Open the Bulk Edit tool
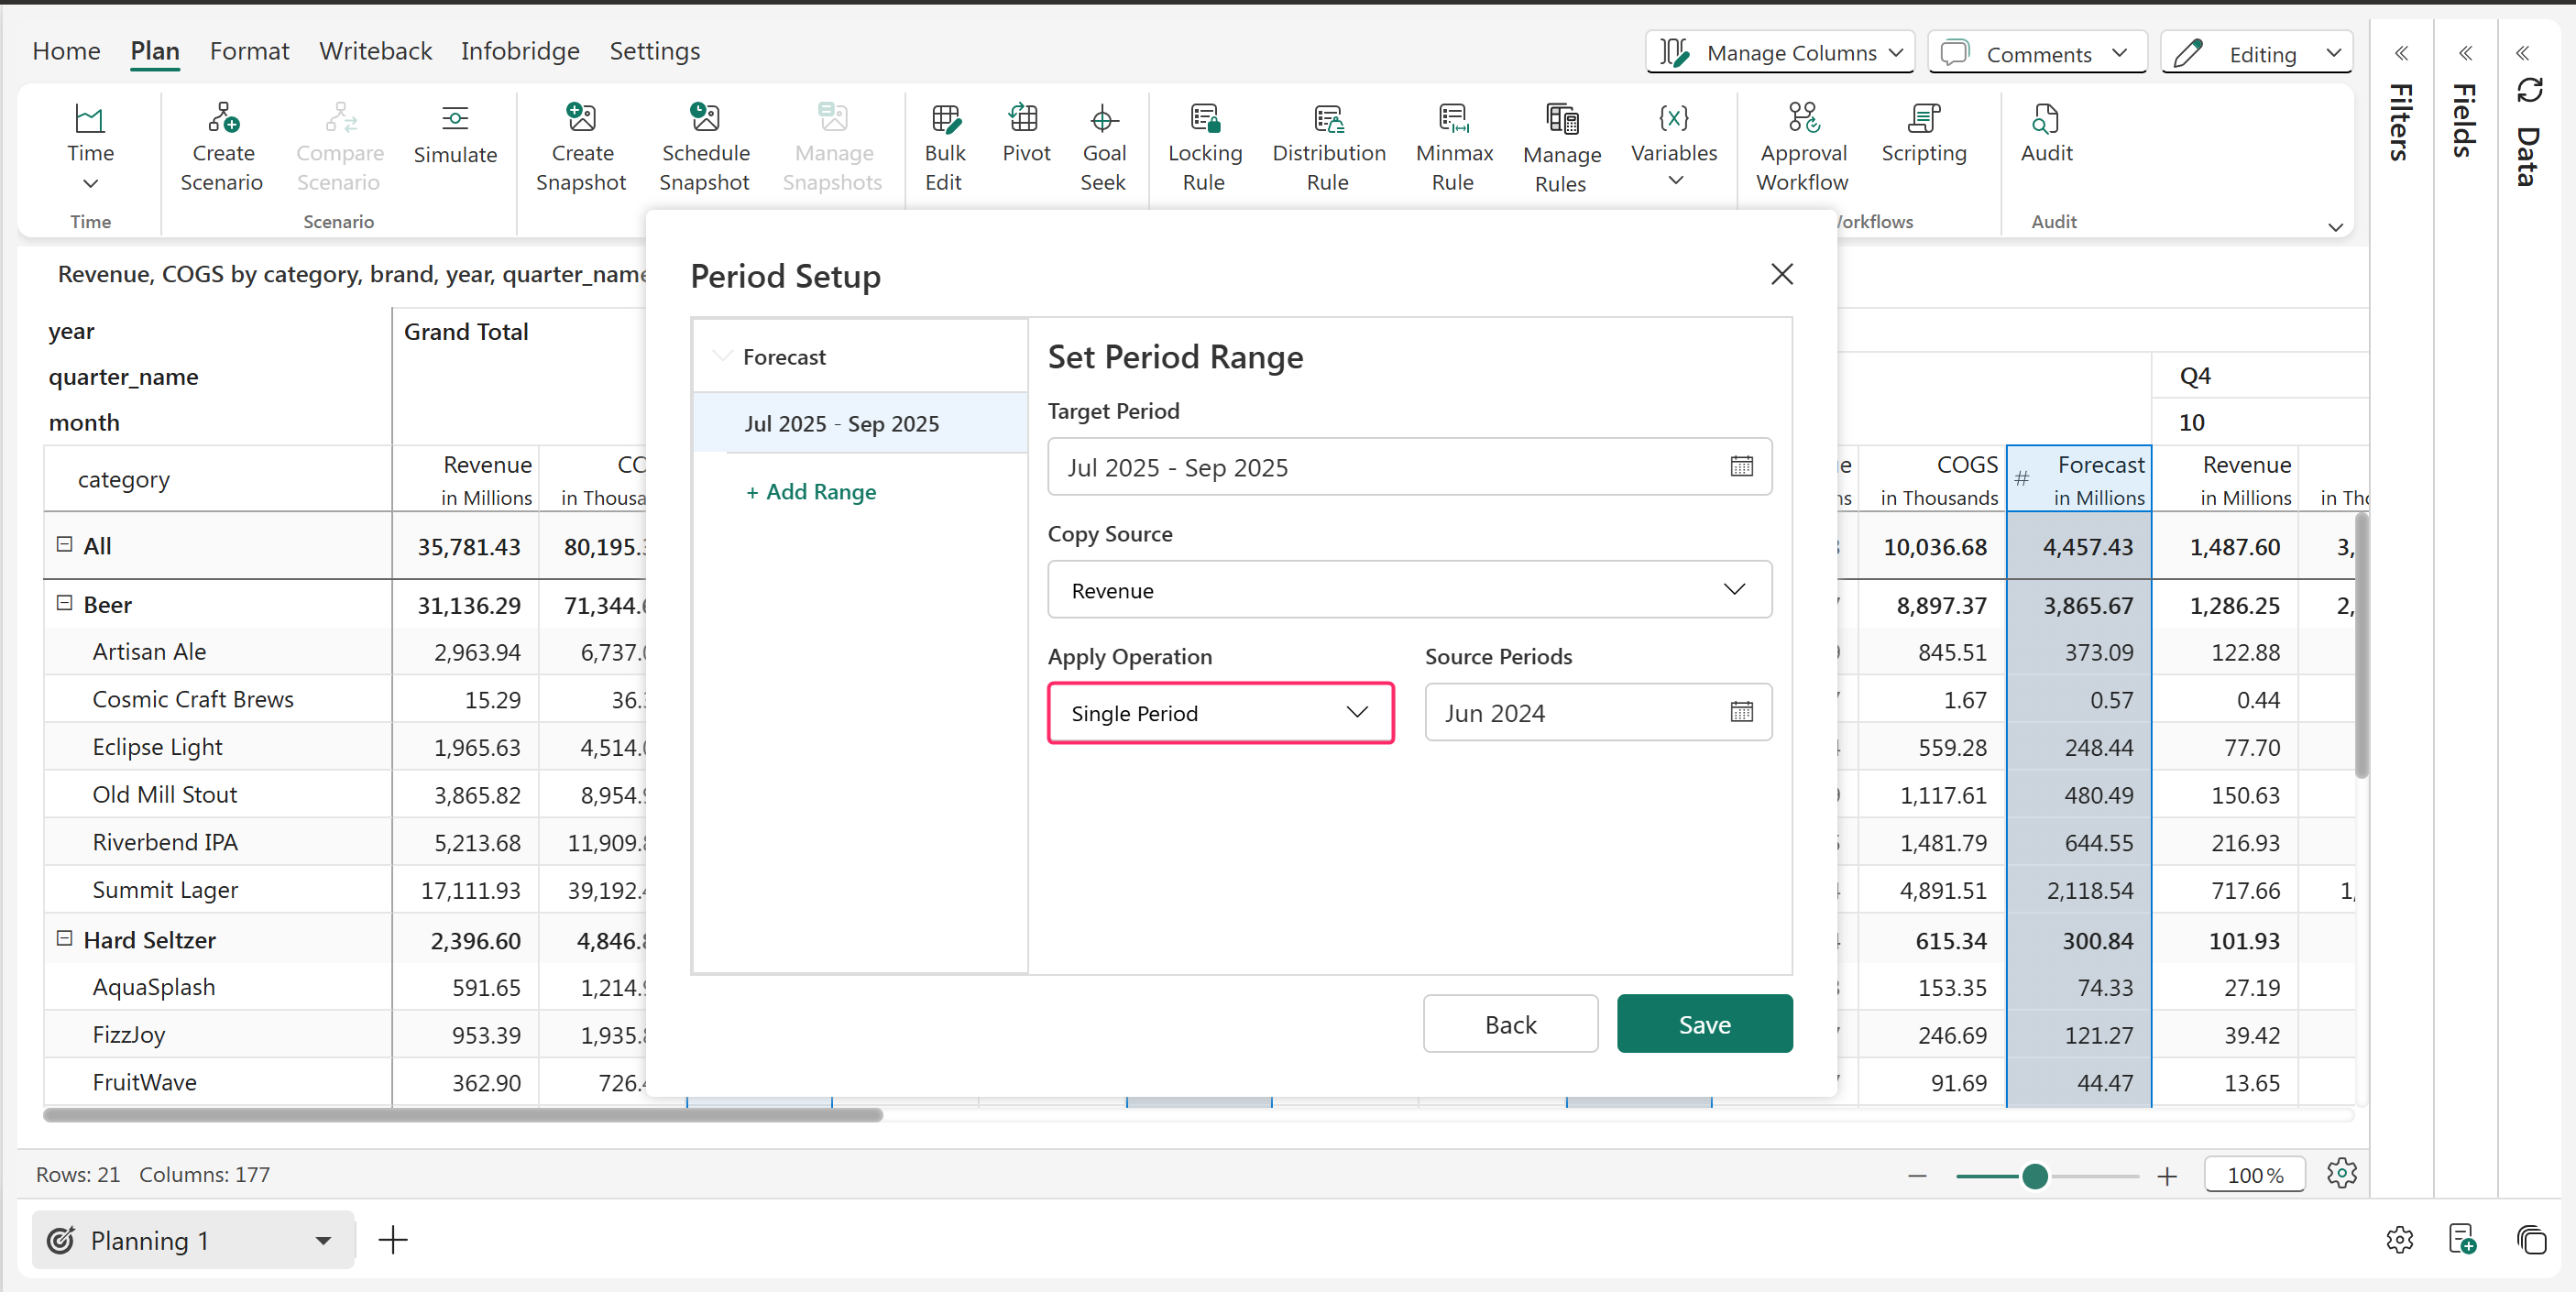The width and height of the screenshot is (2576, 1292). (x=944, y=119)
